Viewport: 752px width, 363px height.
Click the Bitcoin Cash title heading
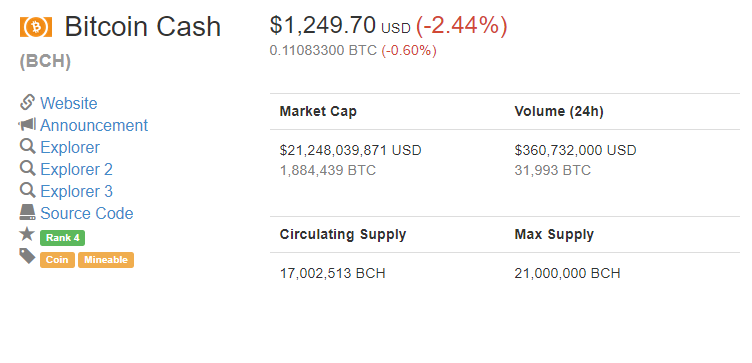pos(142,27)
